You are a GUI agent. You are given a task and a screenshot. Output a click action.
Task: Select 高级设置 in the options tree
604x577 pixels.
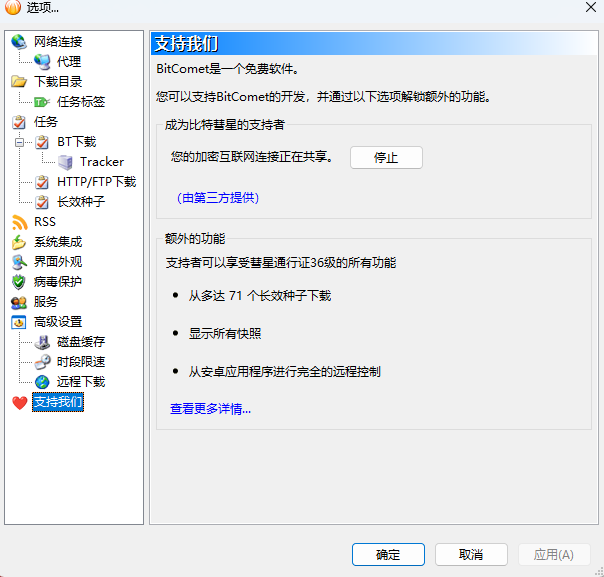58,322
